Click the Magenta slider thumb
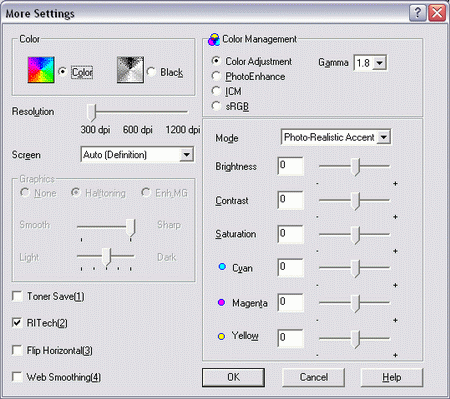The image size is (450, 399). click(x=356, y=303)
